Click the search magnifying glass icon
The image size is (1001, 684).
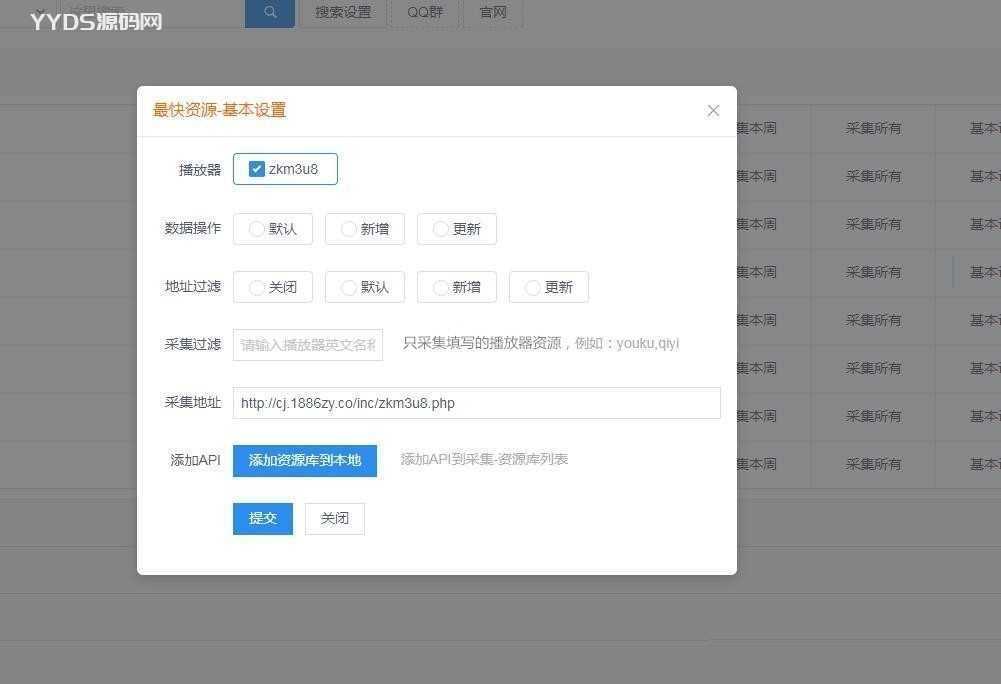coord(269,13)
